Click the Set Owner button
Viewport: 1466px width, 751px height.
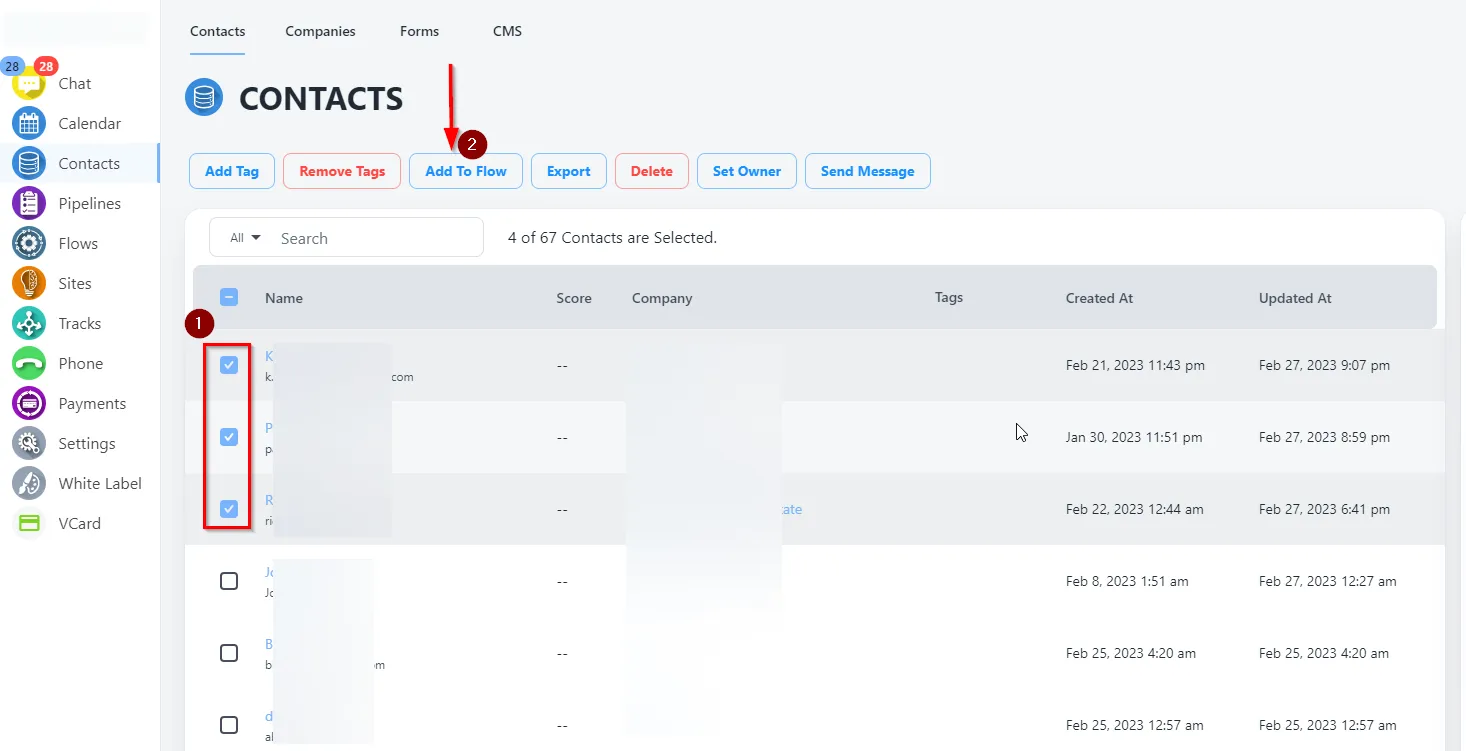point(747,171)
